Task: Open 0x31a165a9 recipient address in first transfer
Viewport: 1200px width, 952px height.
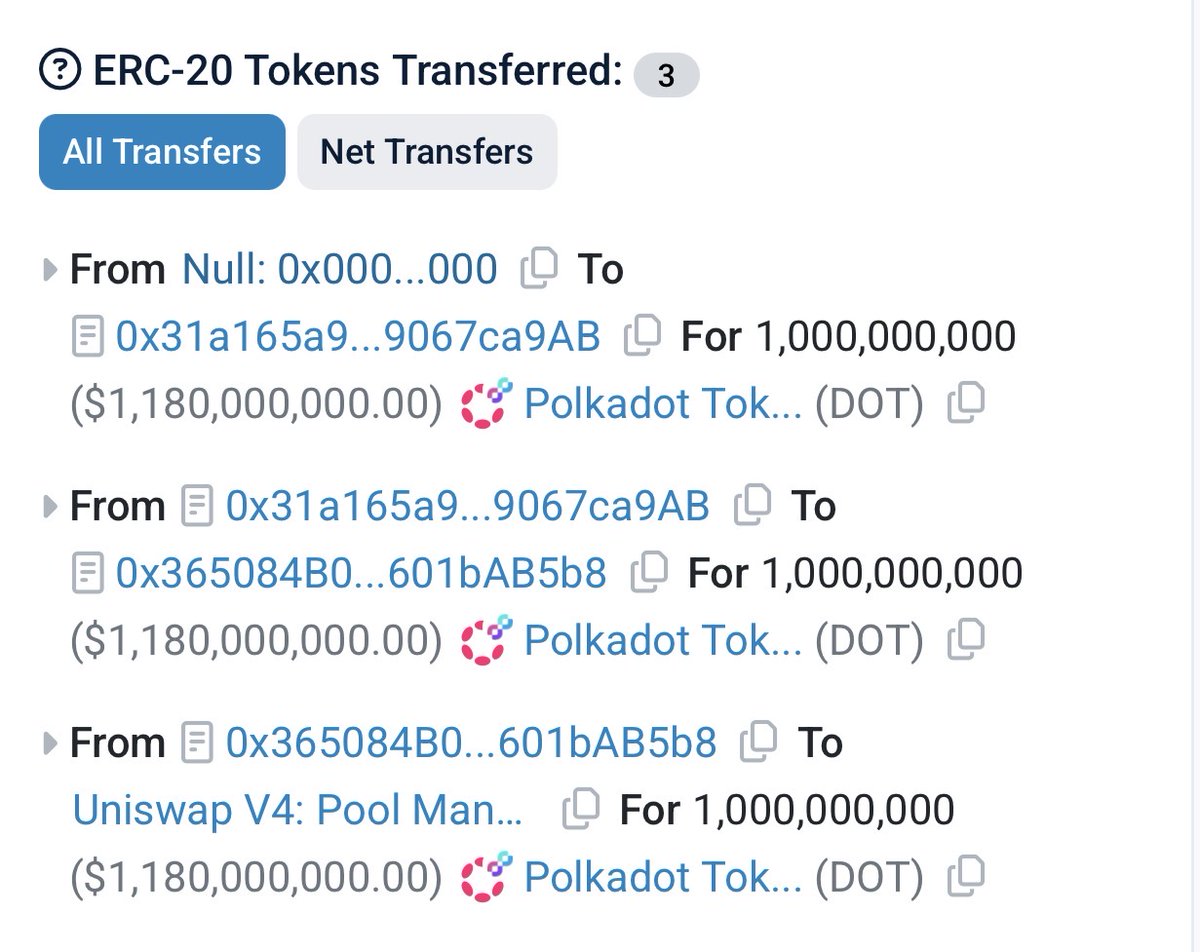Action: pos(358,336)
